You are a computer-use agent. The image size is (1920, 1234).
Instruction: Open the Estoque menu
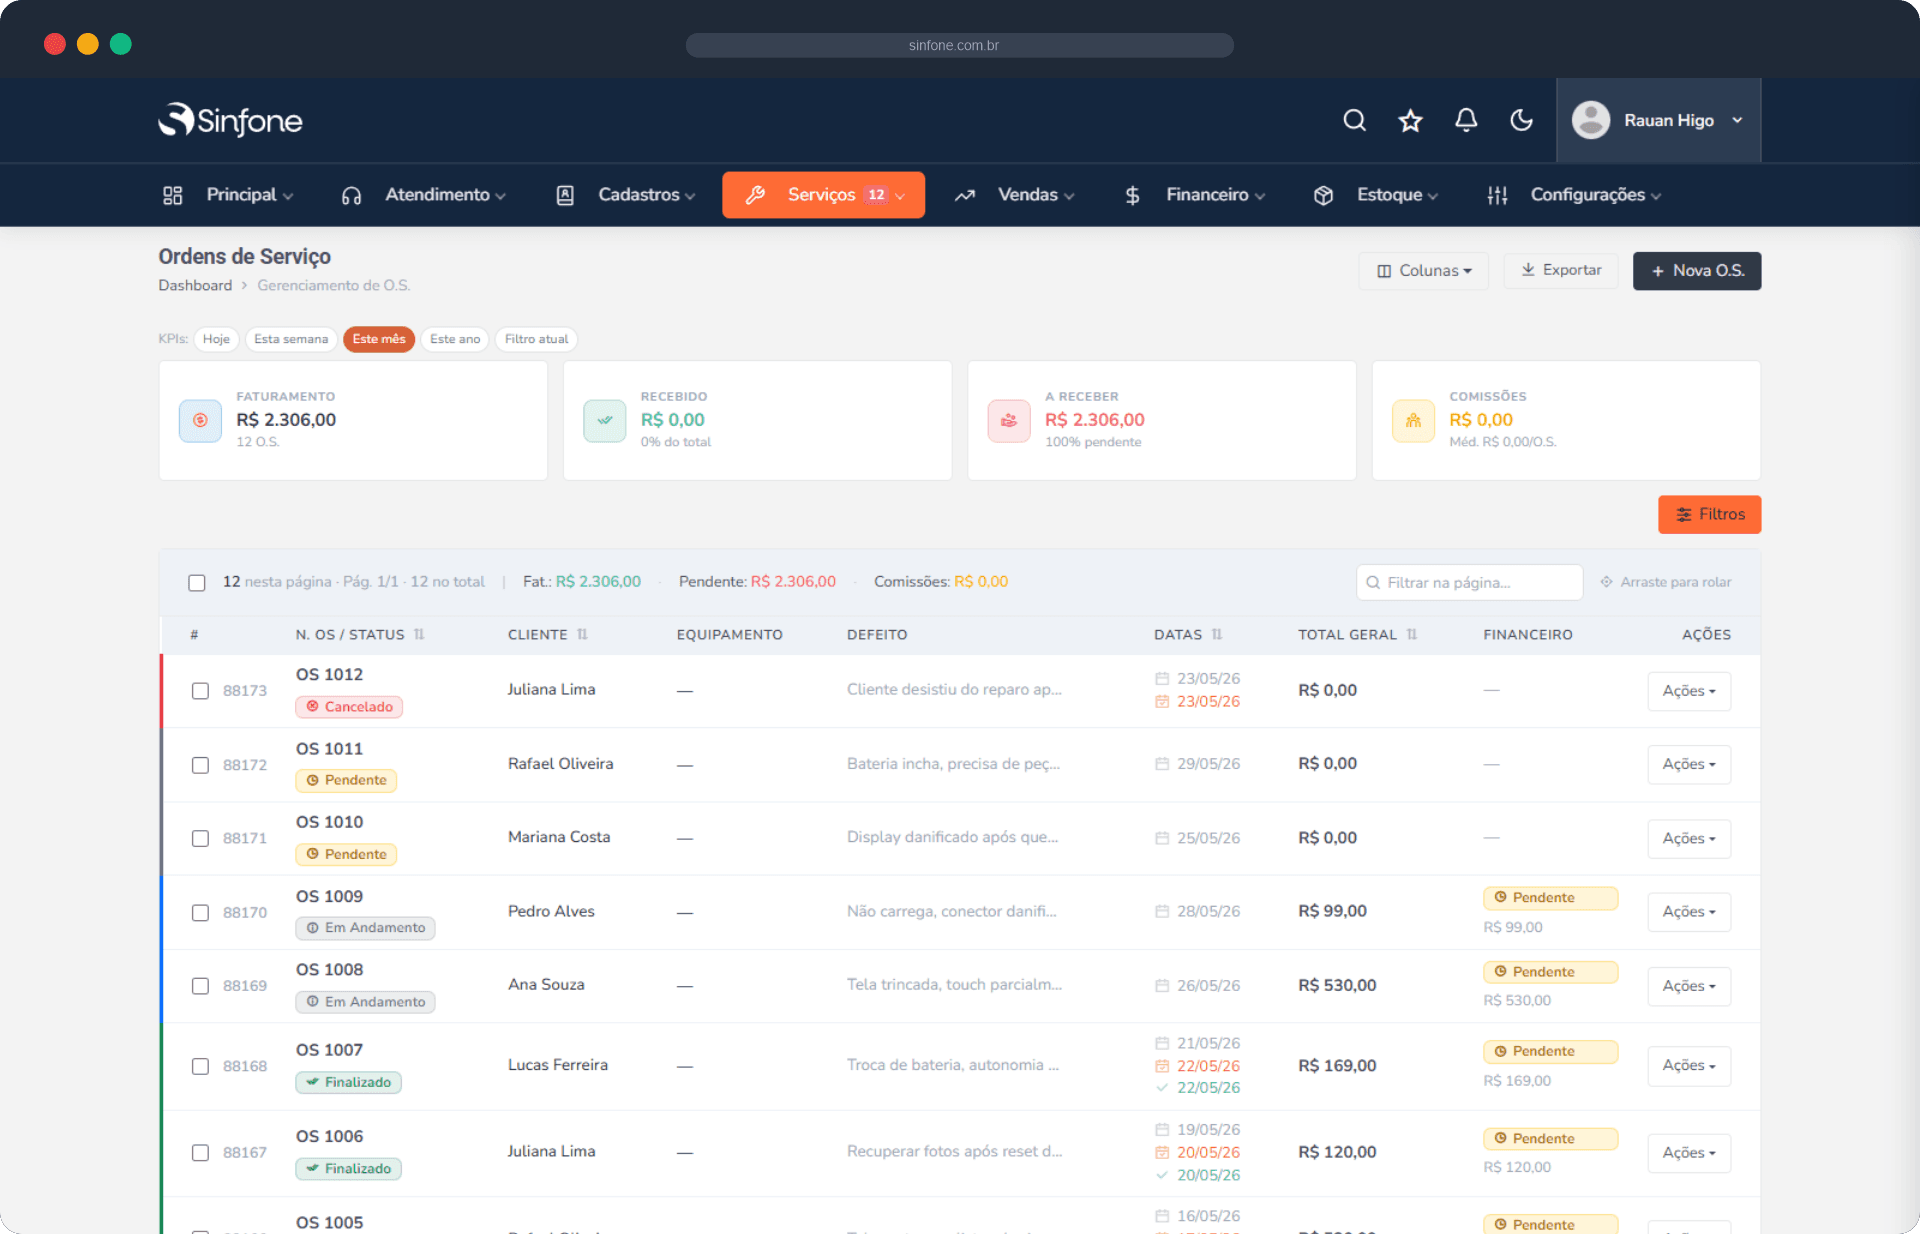coord(1376,195)
